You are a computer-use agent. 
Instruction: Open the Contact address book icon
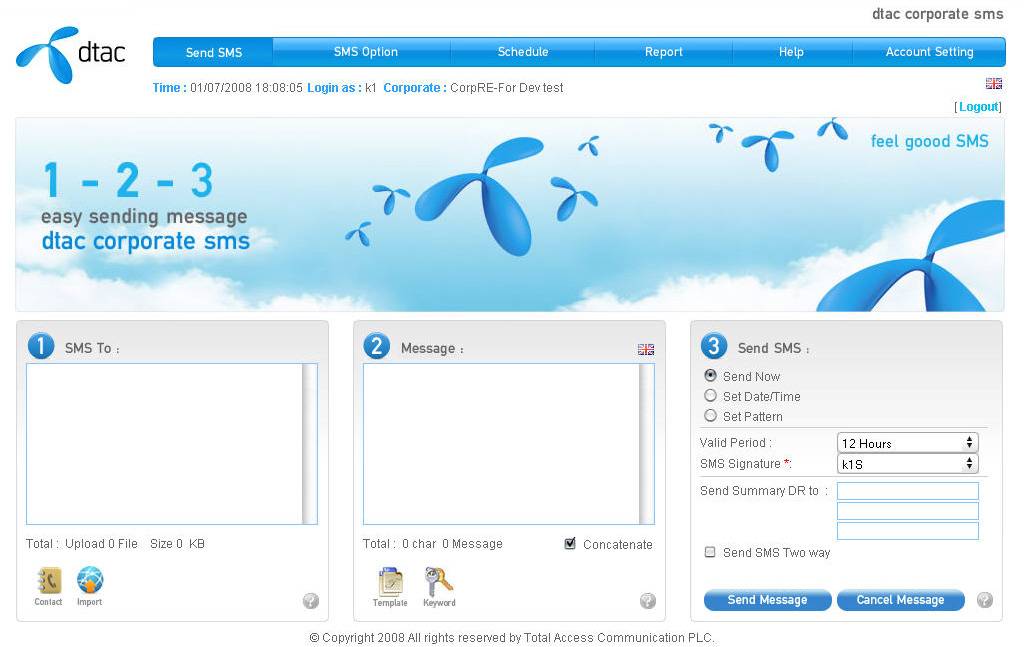(48, 585)
